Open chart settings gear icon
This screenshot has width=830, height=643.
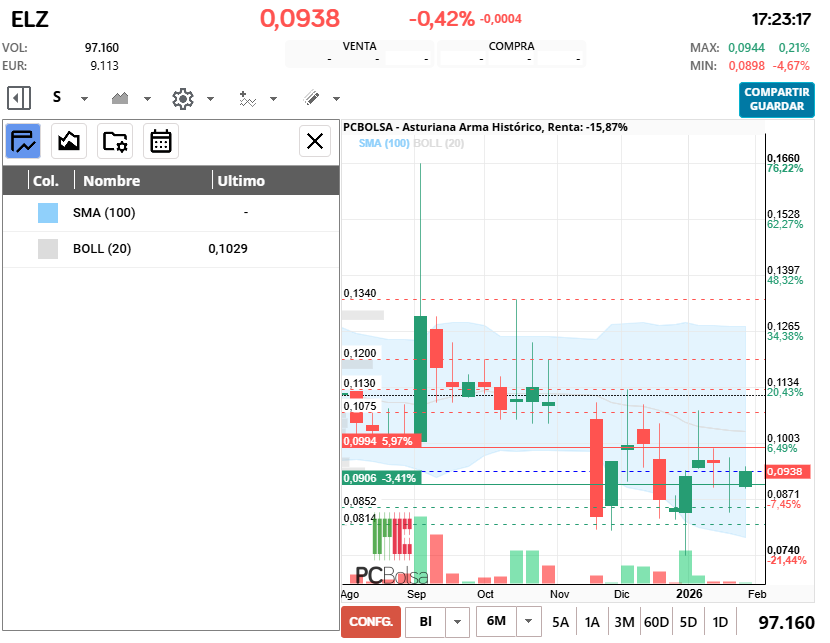(182, 98)
